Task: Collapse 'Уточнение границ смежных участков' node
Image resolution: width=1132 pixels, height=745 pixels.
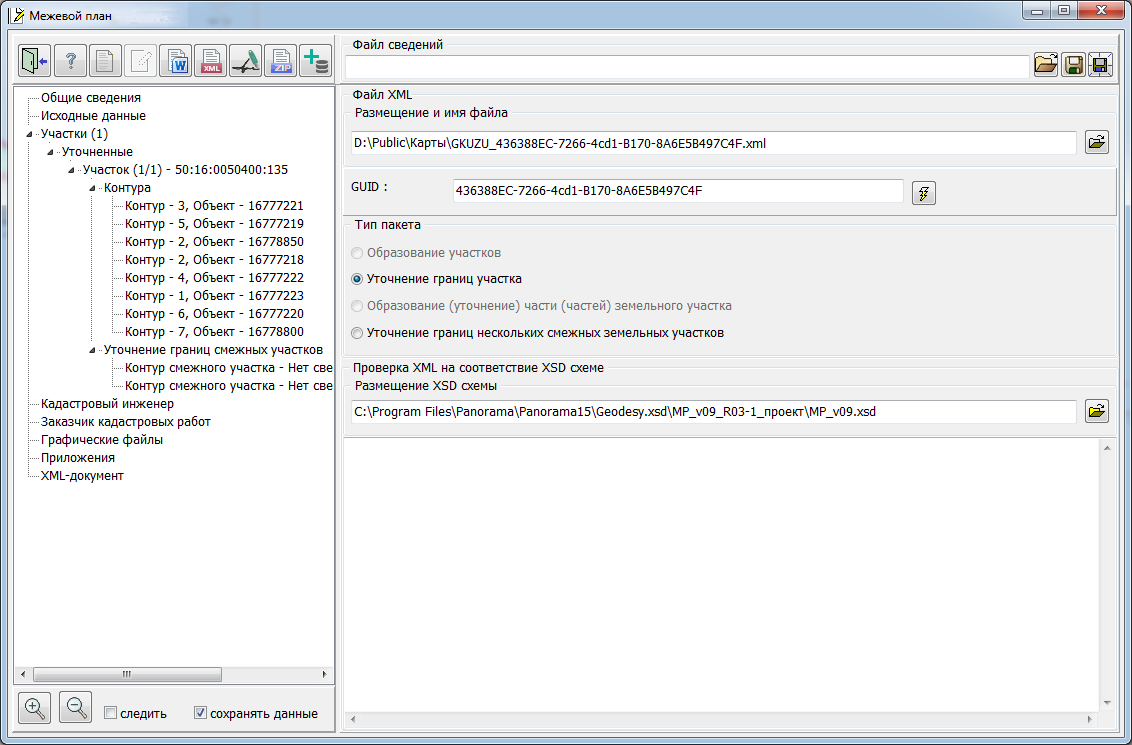Action: click(x=93, y=350)
